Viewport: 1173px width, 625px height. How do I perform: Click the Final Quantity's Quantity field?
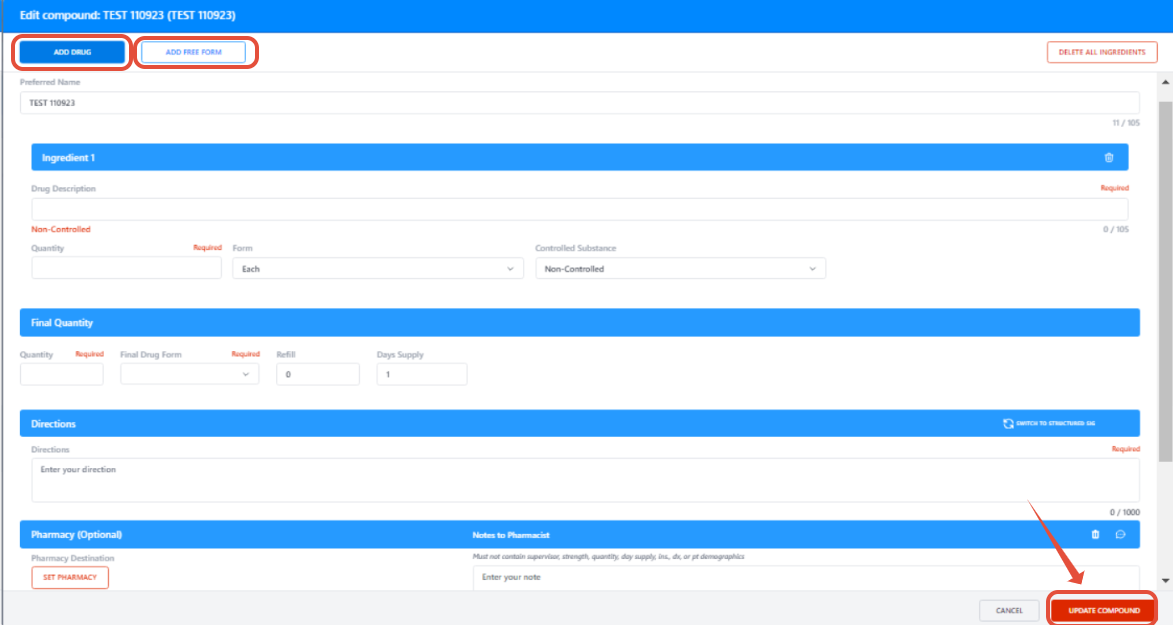coord(61,374)
